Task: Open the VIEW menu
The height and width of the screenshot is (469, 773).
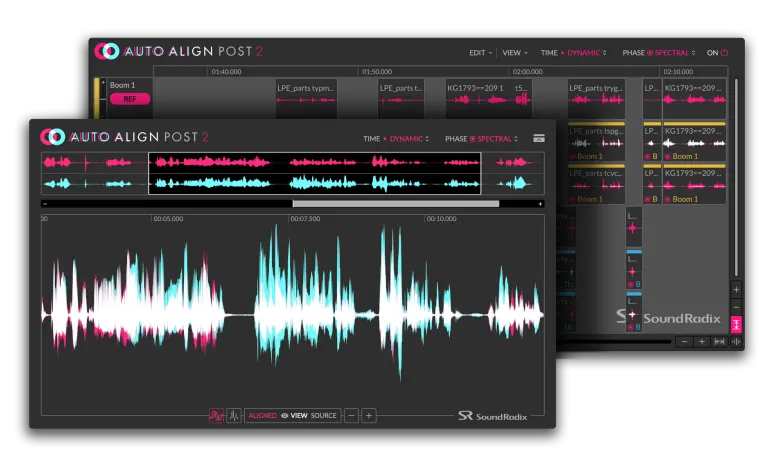Action: pos(514,52)
